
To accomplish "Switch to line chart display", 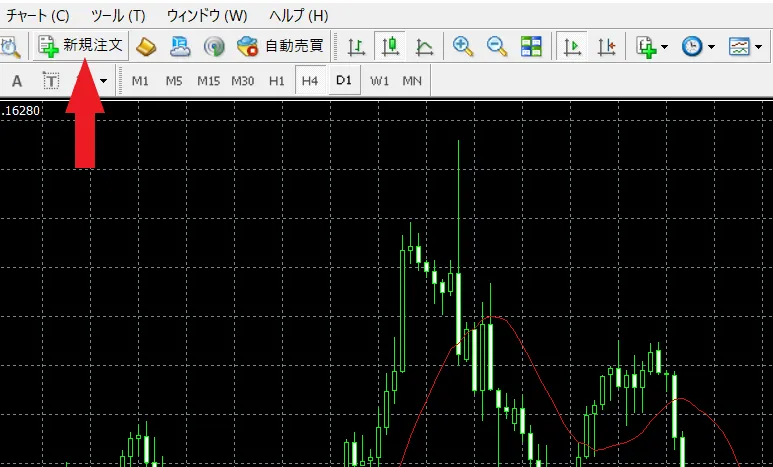I will click(x=424, y=46).
